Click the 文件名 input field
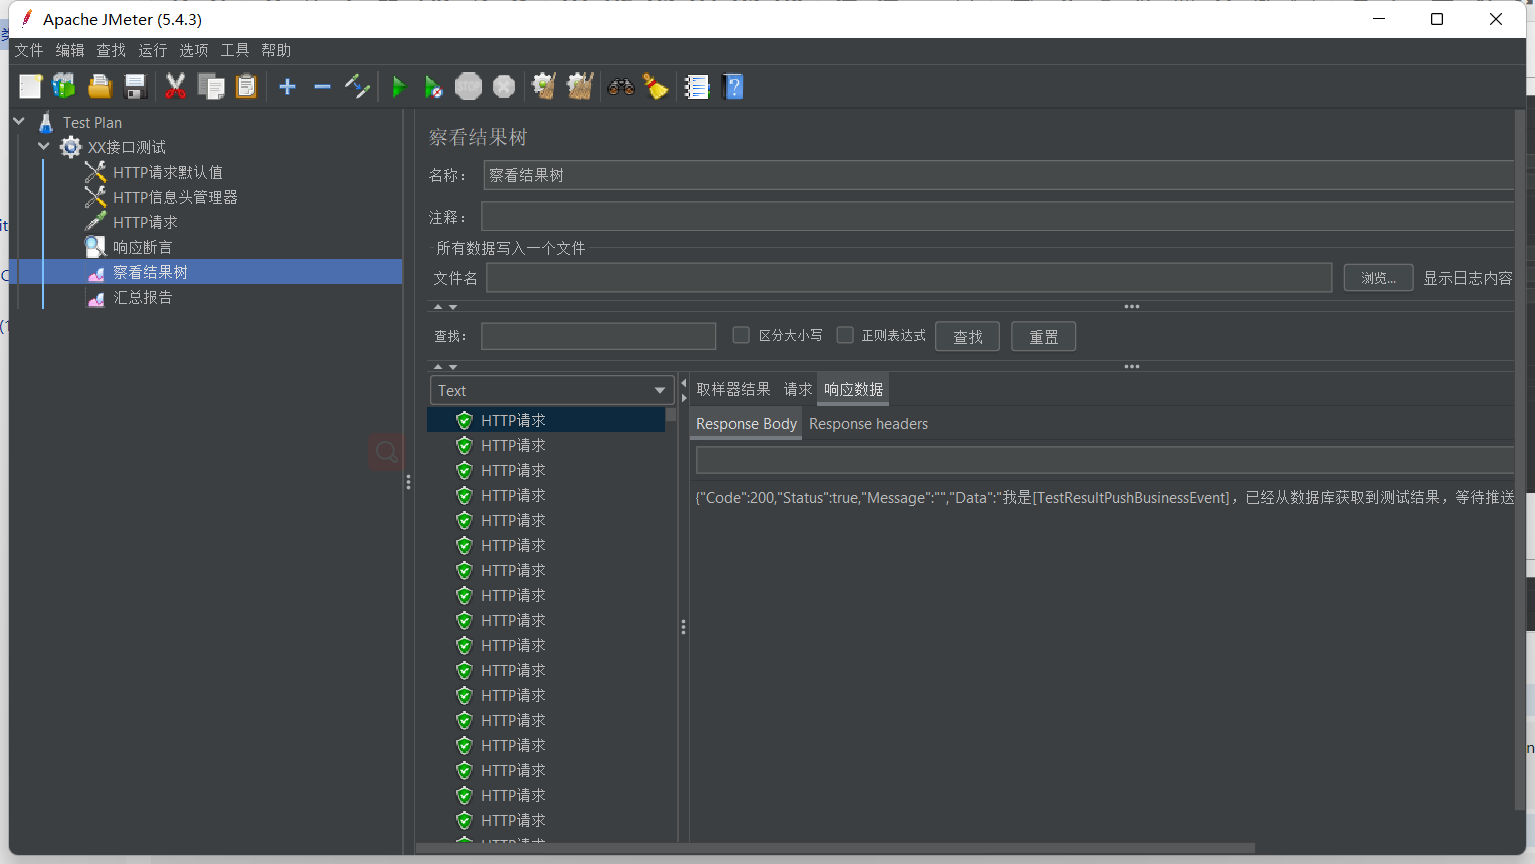Image resolution: width=1535 pixels, height=864 pixels. tap(909, 278)
